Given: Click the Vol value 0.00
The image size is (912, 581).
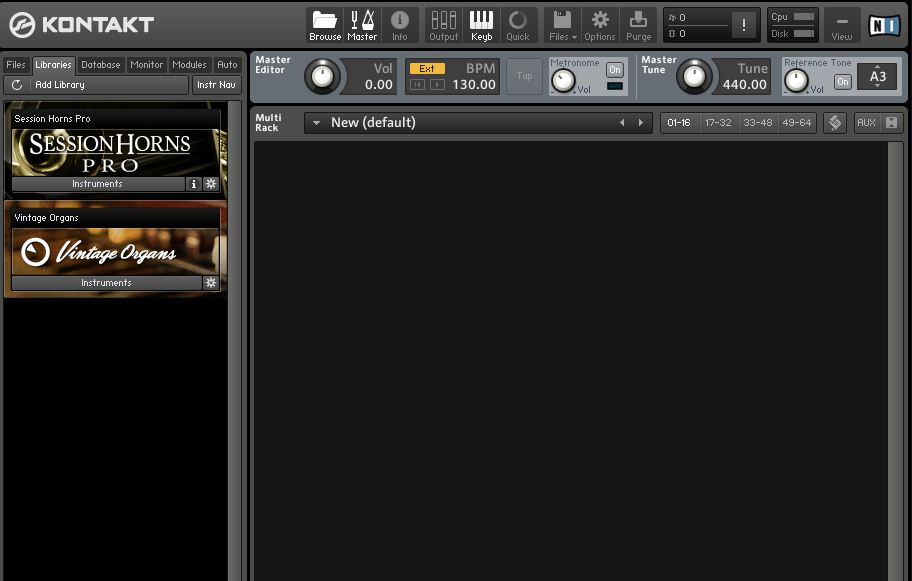Looking at the screenshot, I should pos(379,85).
